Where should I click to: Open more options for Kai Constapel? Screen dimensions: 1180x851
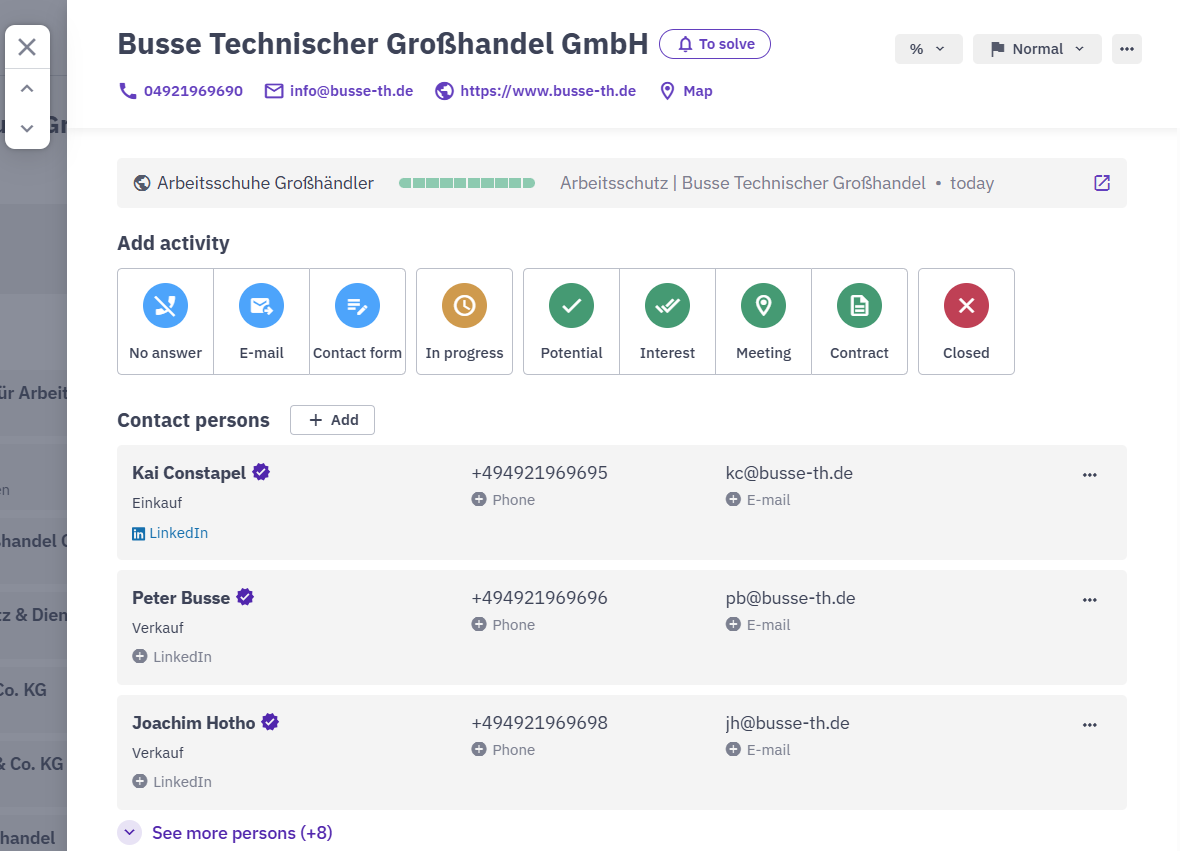click(x=1090, y=475)
